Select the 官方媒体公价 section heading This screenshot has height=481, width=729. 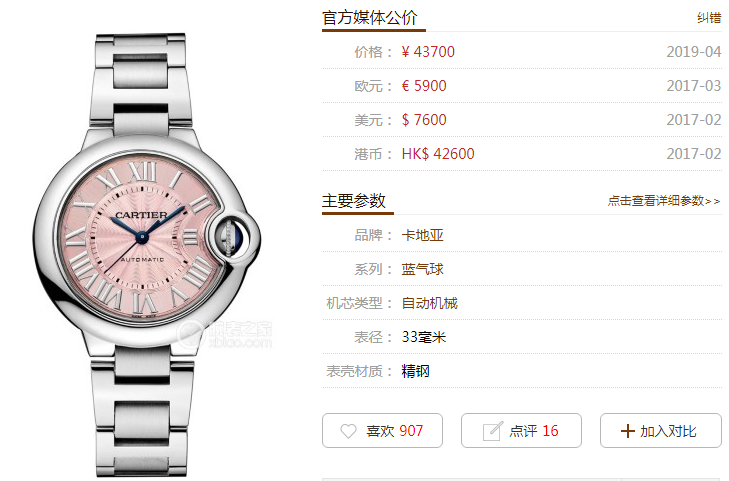370,18
